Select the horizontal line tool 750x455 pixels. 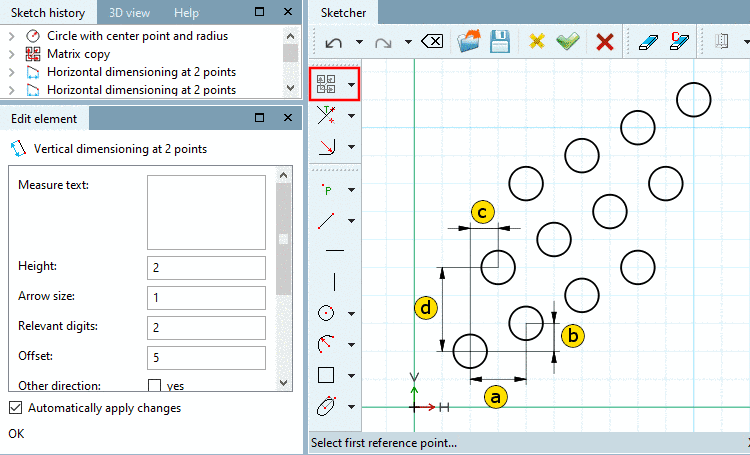click(x=334, y=250)
